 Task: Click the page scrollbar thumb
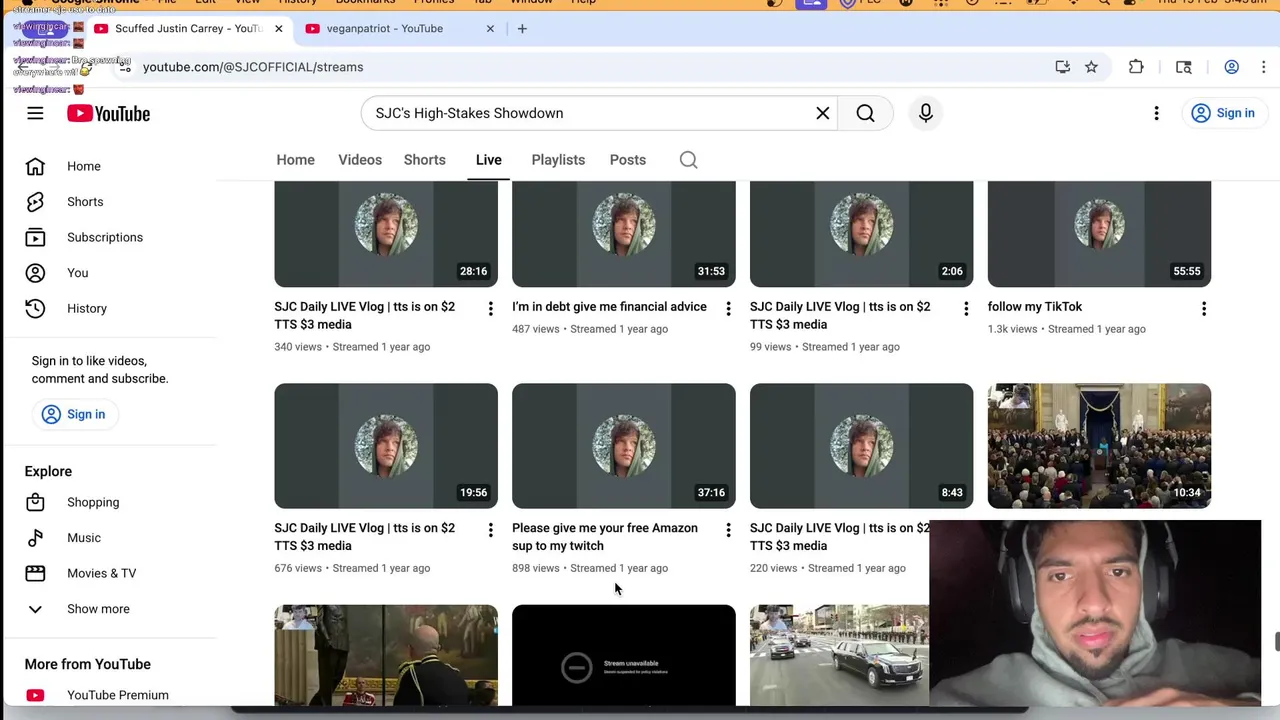pyautogui.click(x=1276, y=642)
